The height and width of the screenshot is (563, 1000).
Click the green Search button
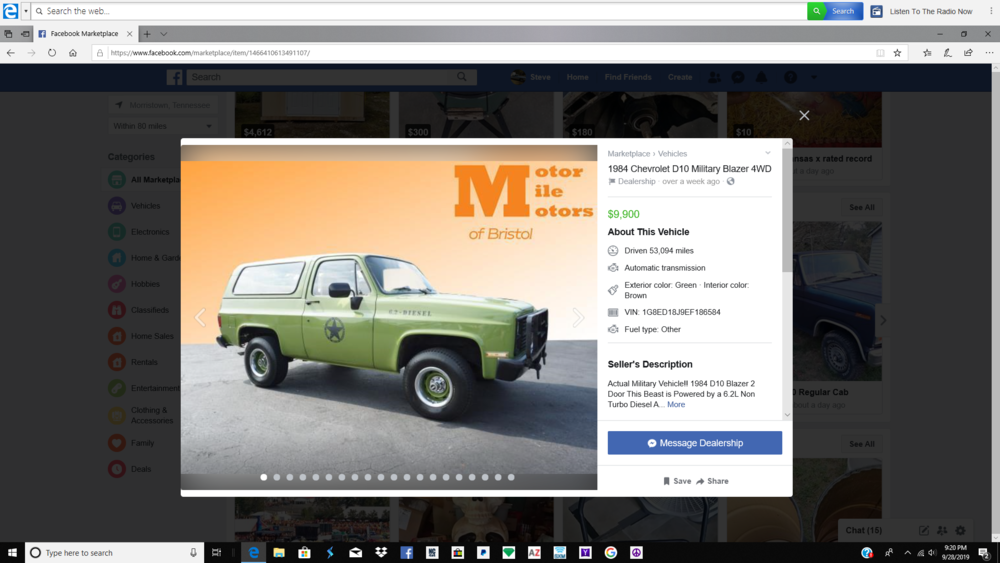click(x=835, y=11)
